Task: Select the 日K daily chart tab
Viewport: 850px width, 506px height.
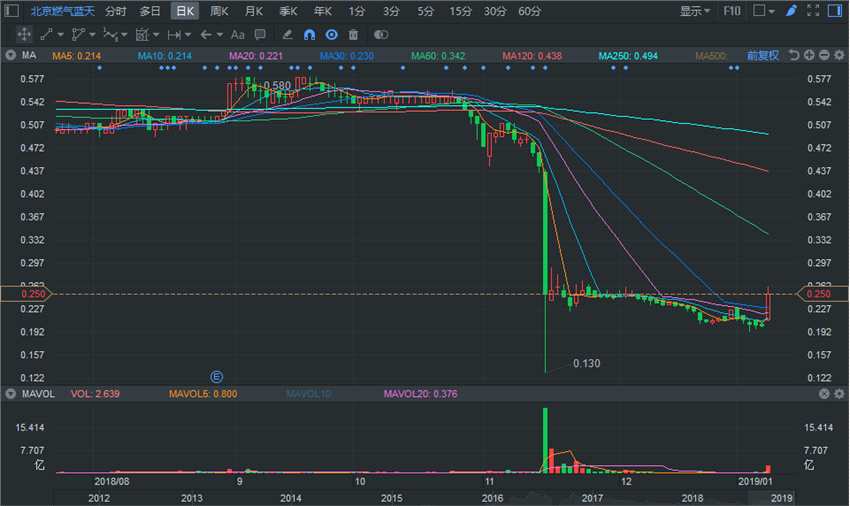Action: click(185, 11)
